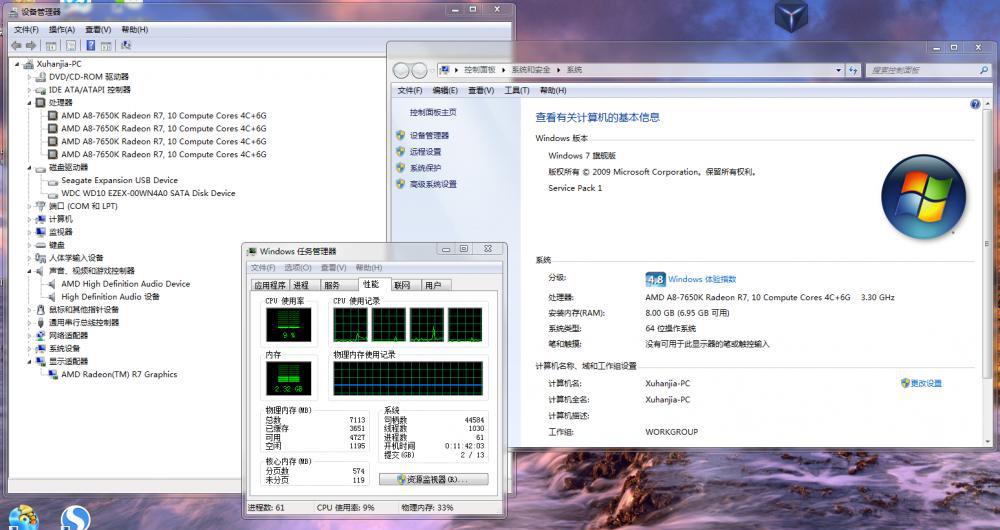Screen dimensions: 1000x530
Task: Click vertical scrollbar of System window
Action: tap(987, 271)
